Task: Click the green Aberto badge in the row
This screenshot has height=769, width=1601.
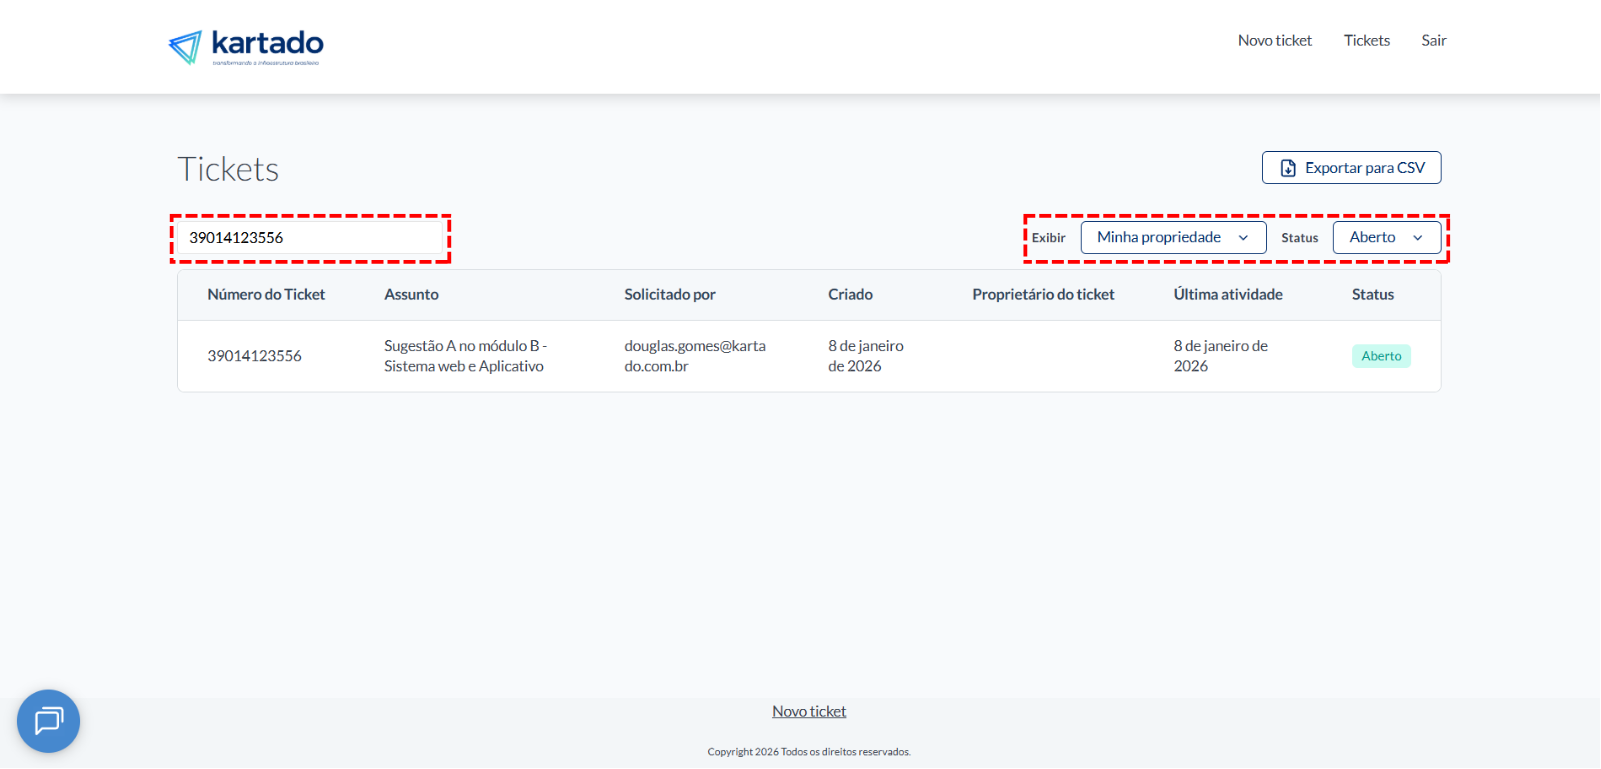Action: (x=1381, y=356)
